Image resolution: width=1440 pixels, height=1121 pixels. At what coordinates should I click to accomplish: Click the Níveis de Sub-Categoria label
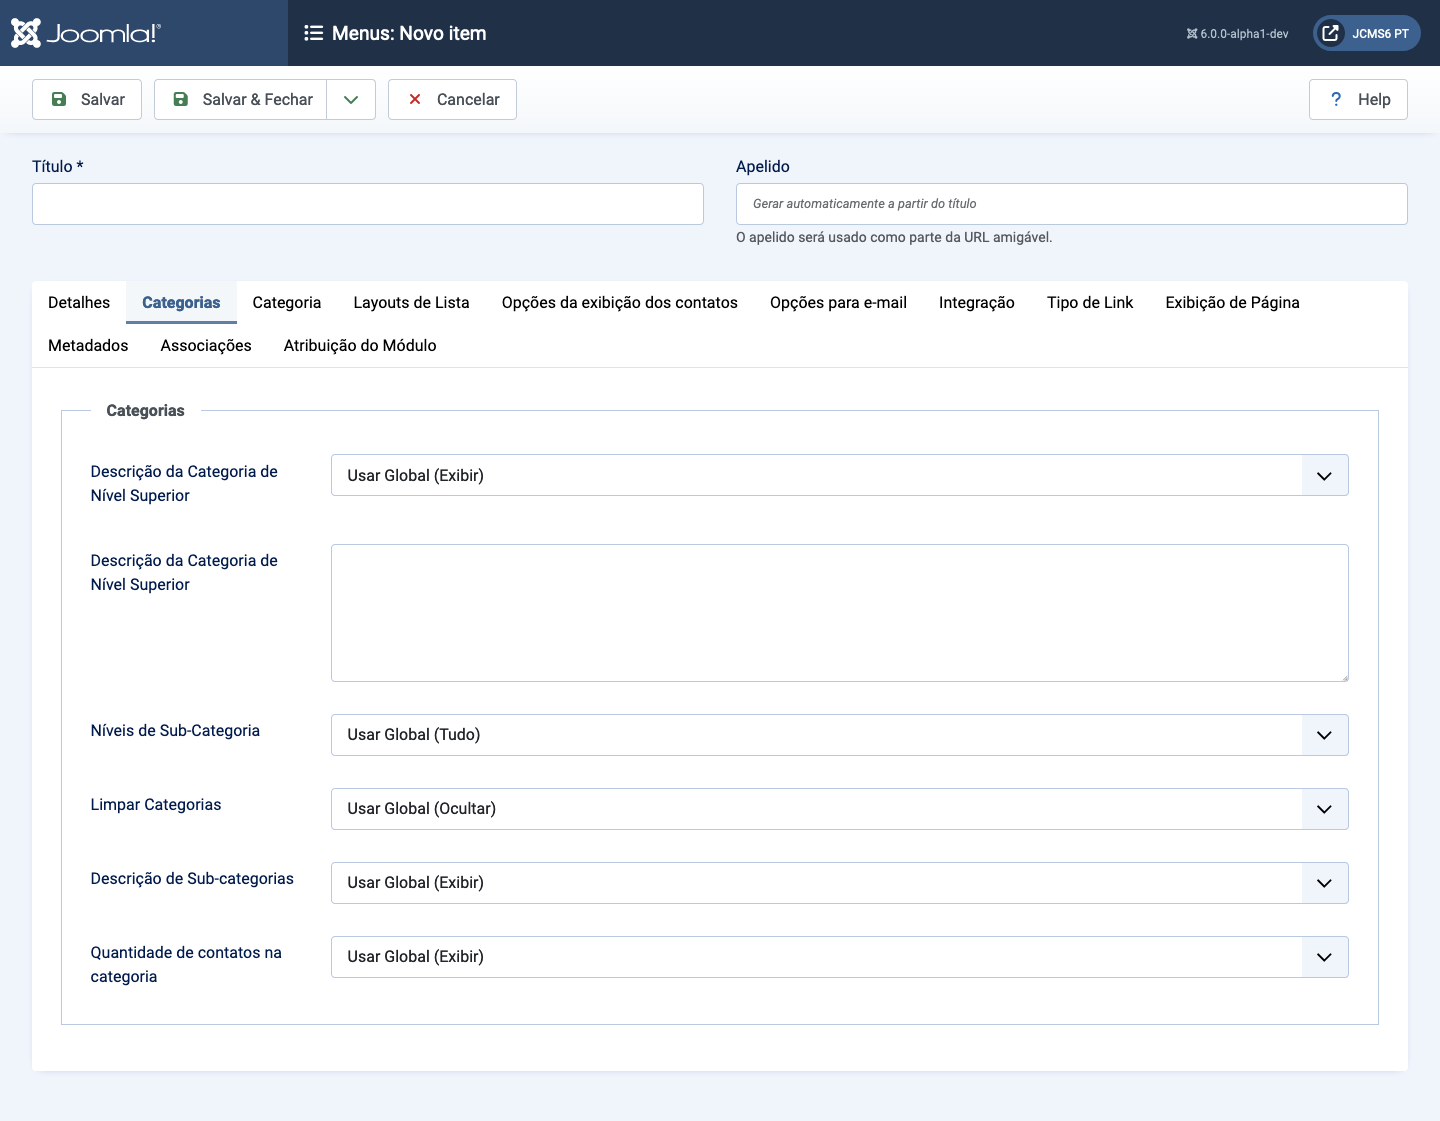pos(175,731)
